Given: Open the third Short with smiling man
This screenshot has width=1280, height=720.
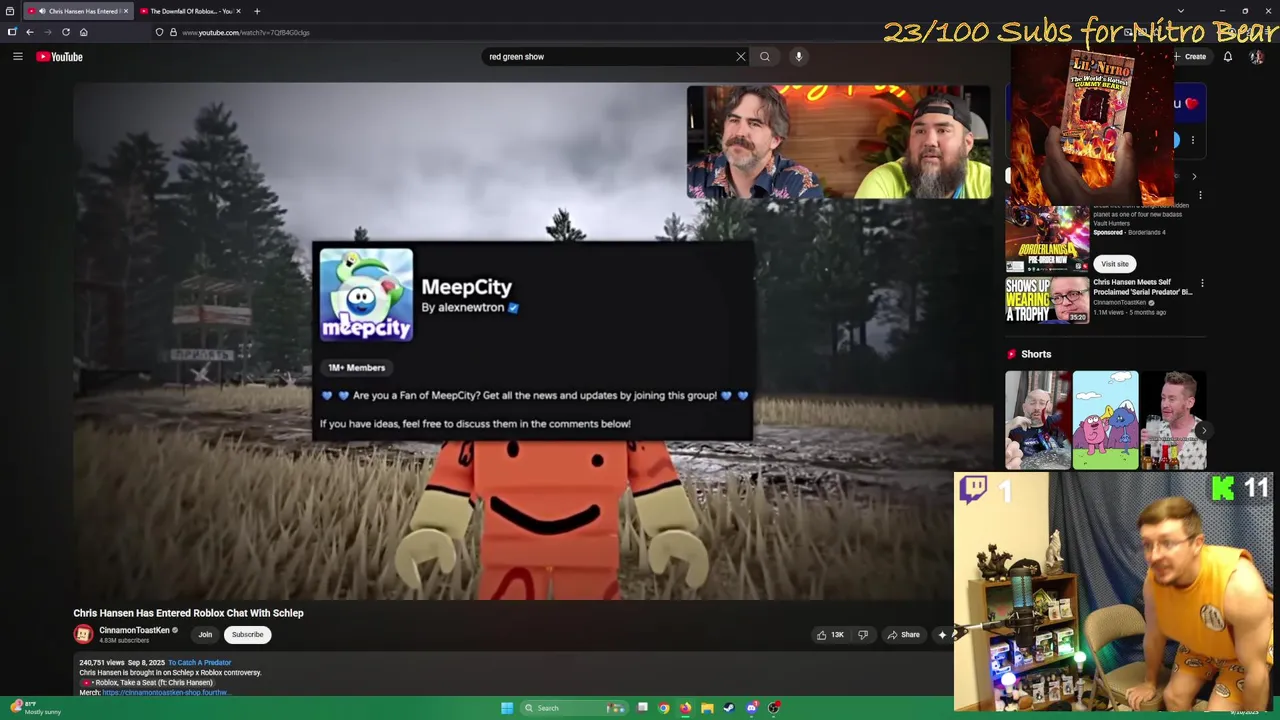Looking at the screenshot, I should (1173, 420).
